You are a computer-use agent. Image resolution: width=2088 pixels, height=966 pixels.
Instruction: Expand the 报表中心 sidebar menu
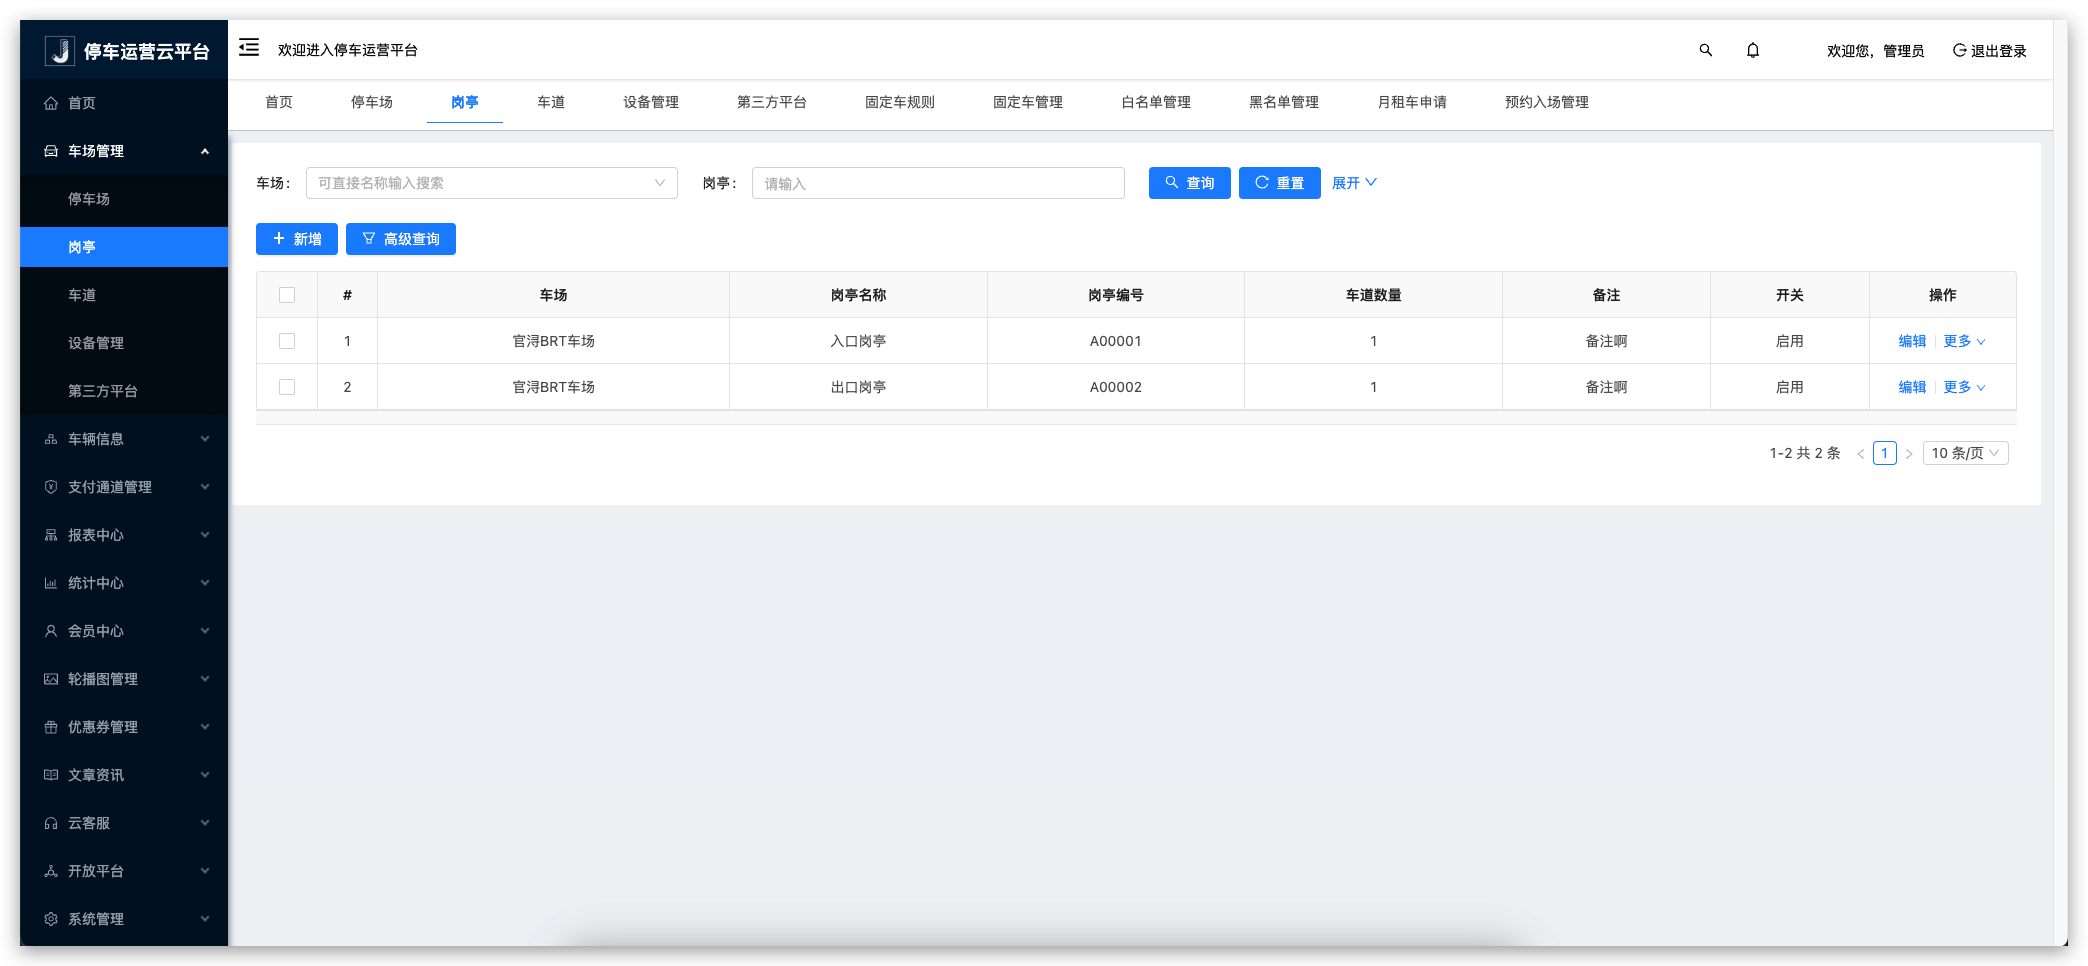tap(205, 535)
